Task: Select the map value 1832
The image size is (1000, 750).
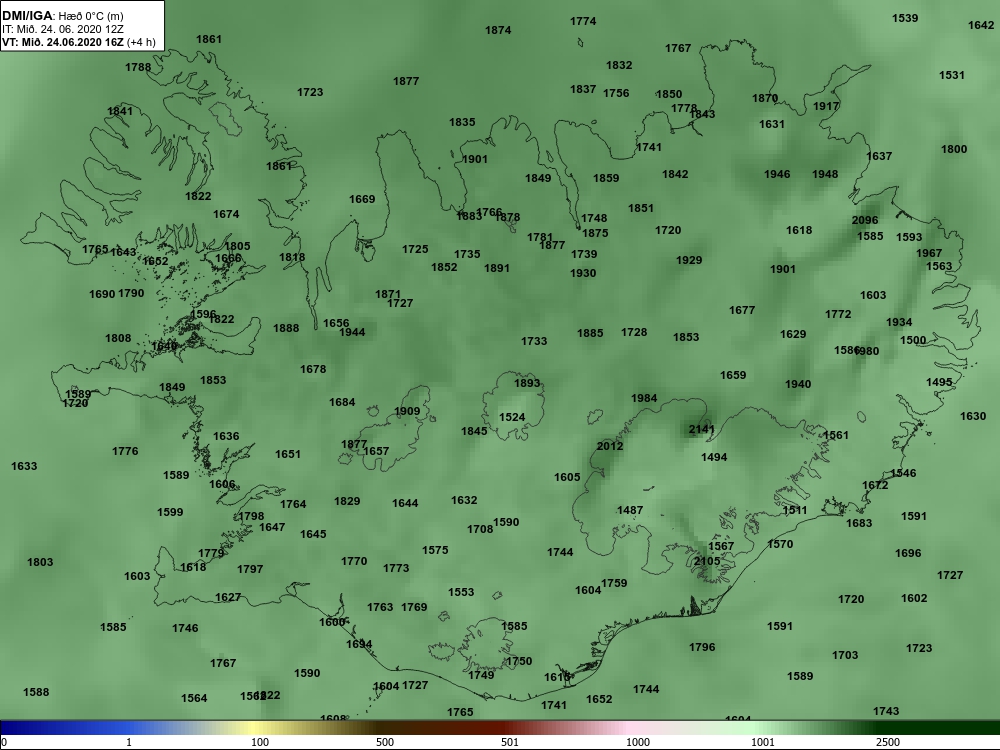Action: pos(619,65)
